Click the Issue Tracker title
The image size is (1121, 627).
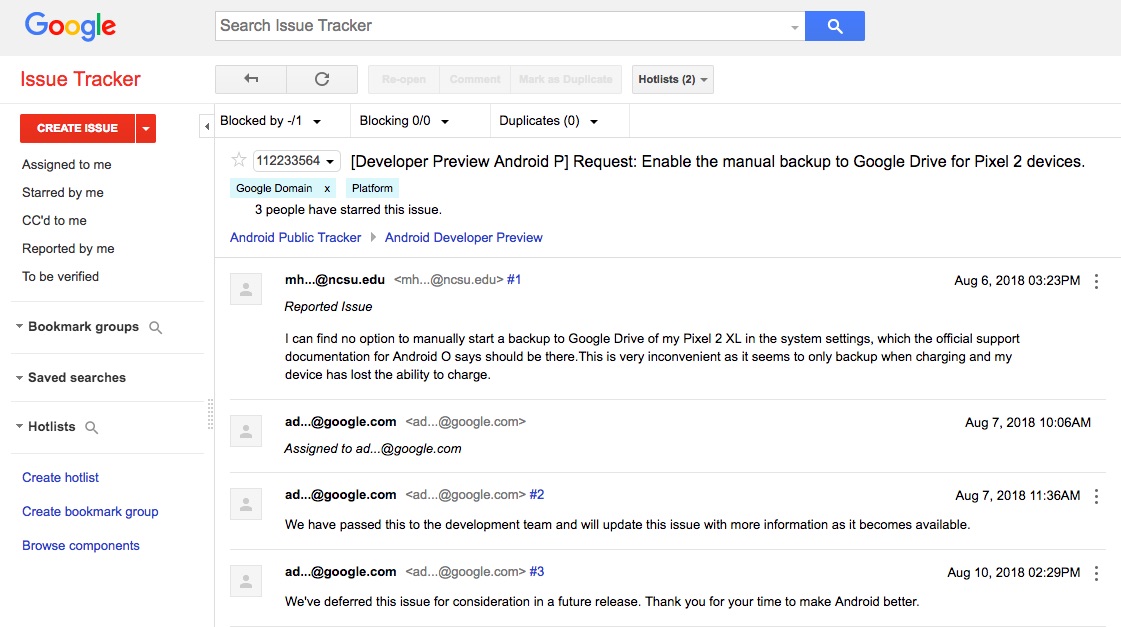point(80,79)
